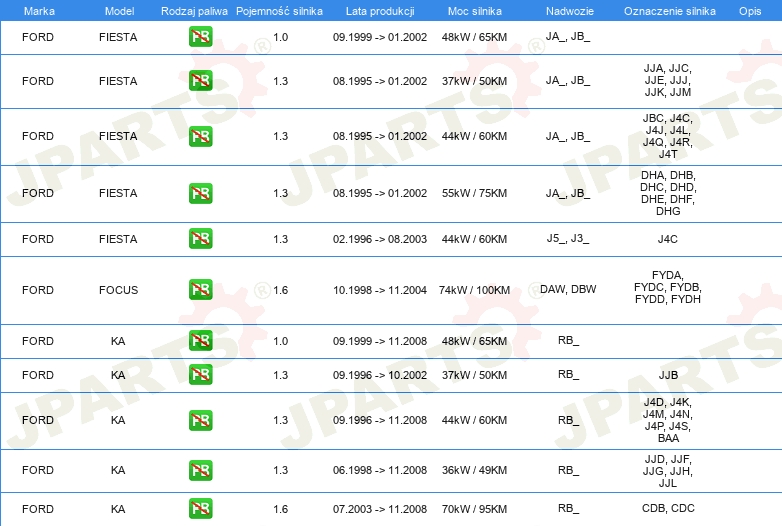
Task: Click the Opis column header
Action: (x=750, y=11)
